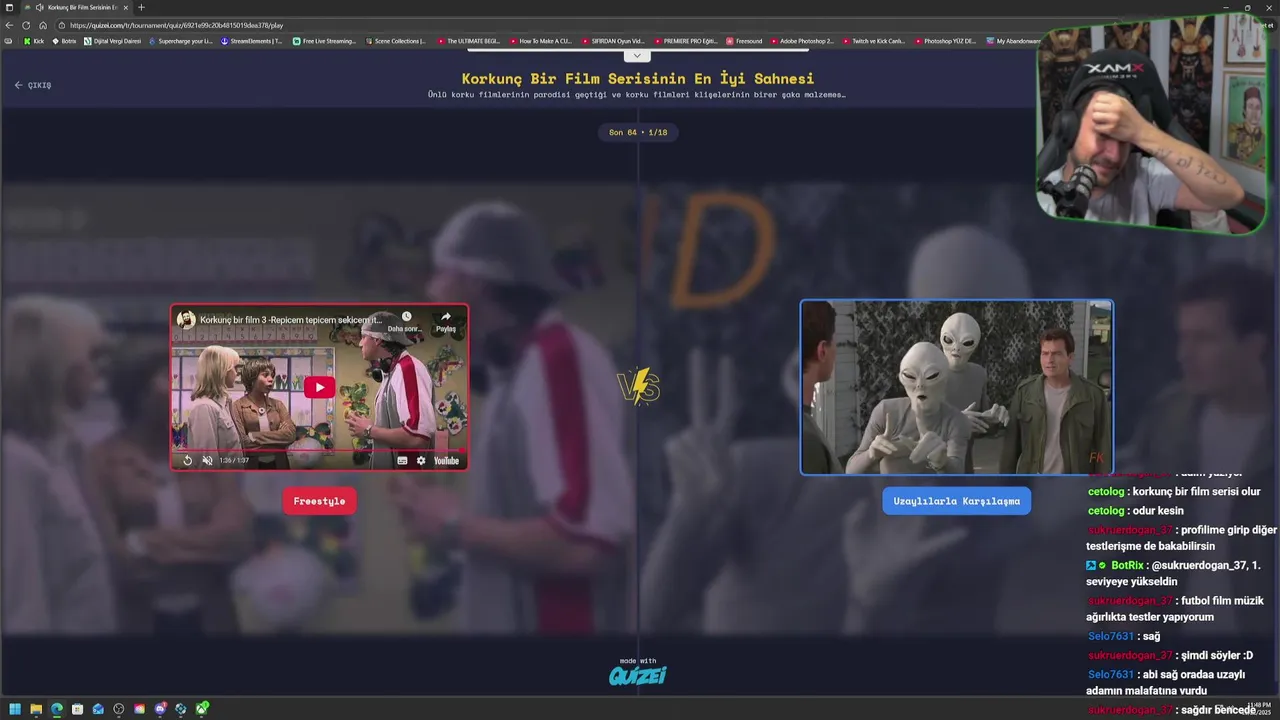This screenshot has height=720, width=1280.
Task: Open Microsoft Store from the taskbar
Action: 77,709
